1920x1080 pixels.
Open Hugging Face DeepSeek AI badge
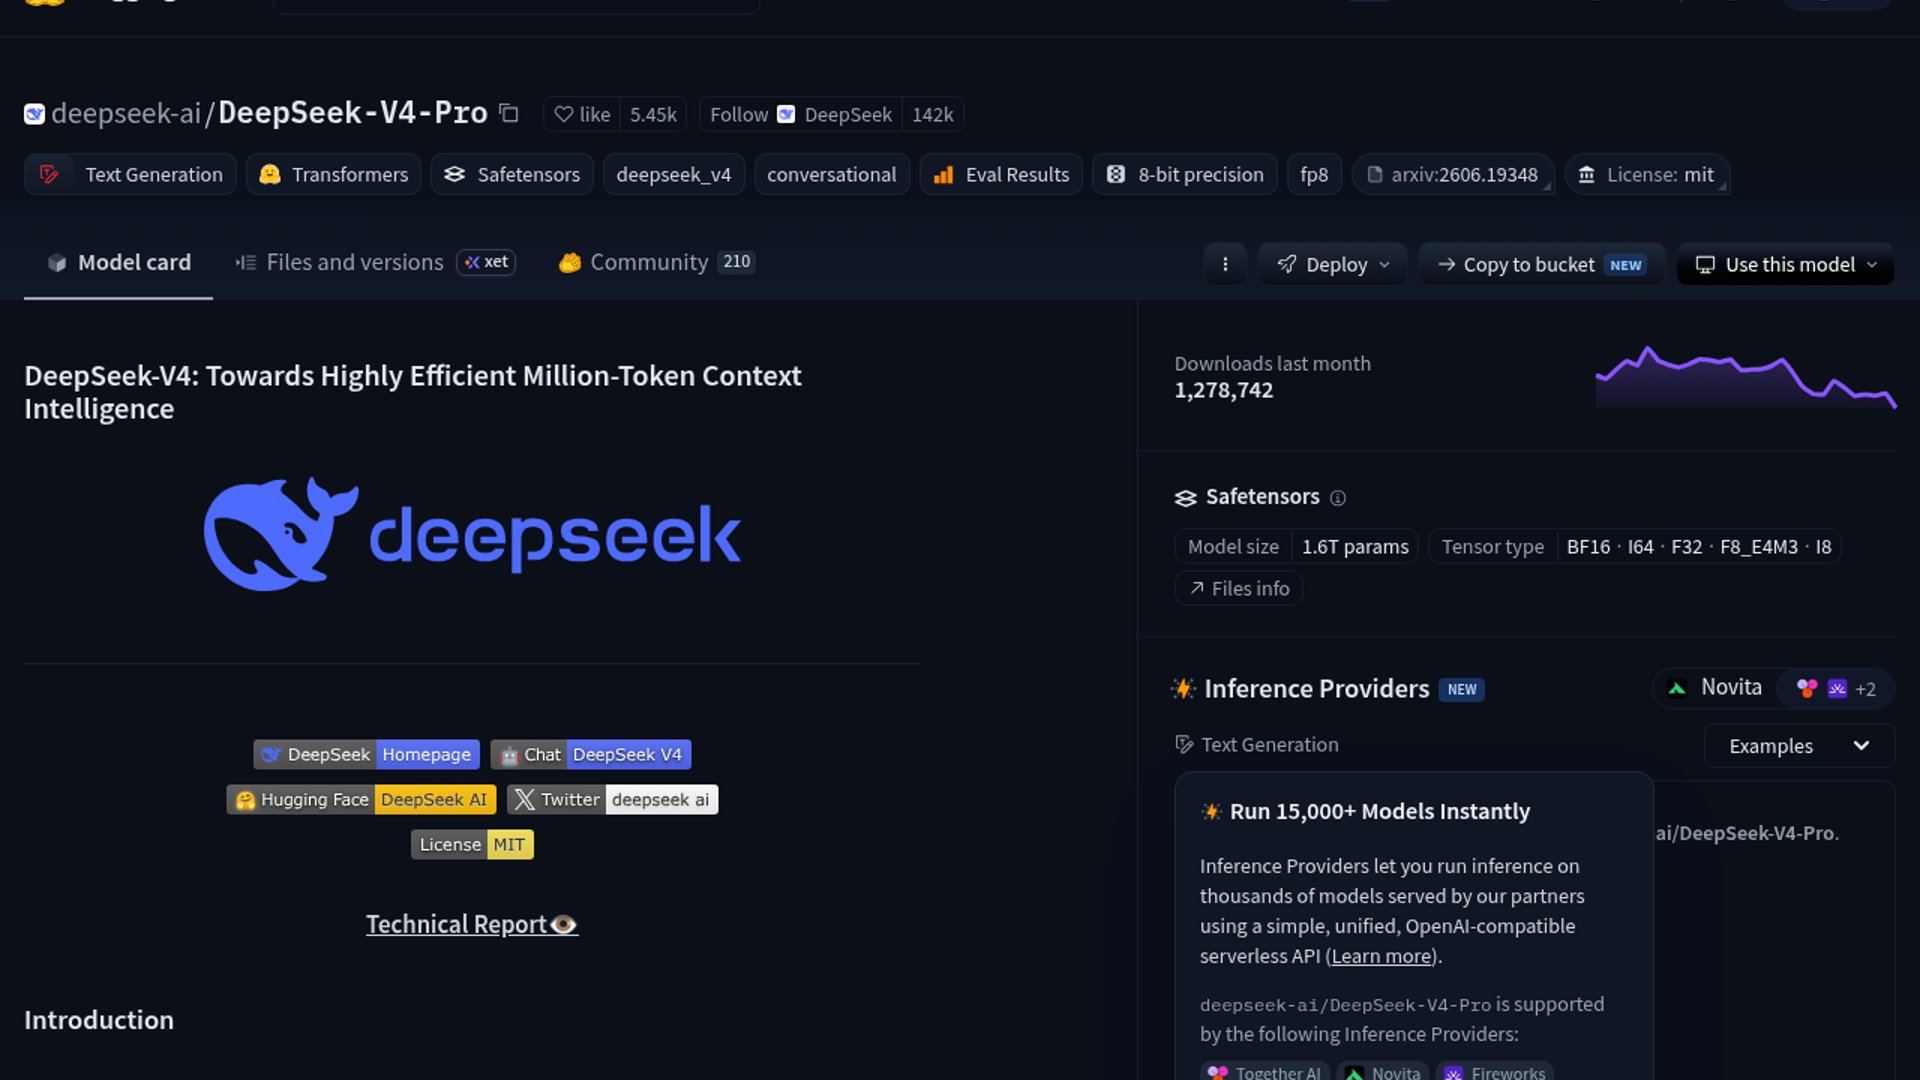[x=361, y=800]
